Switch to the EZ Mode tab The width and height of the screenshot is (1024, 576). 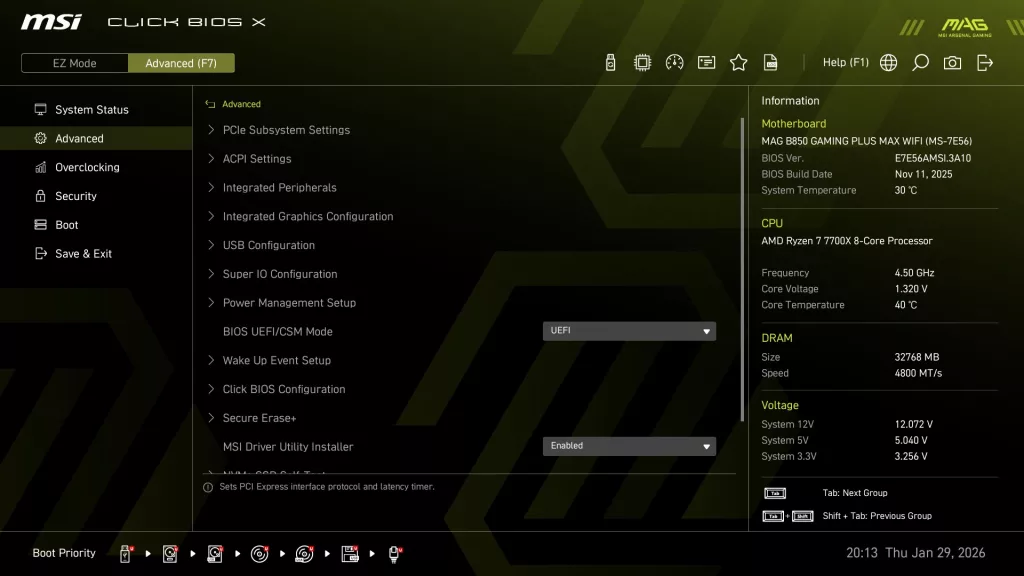point(73,62)
